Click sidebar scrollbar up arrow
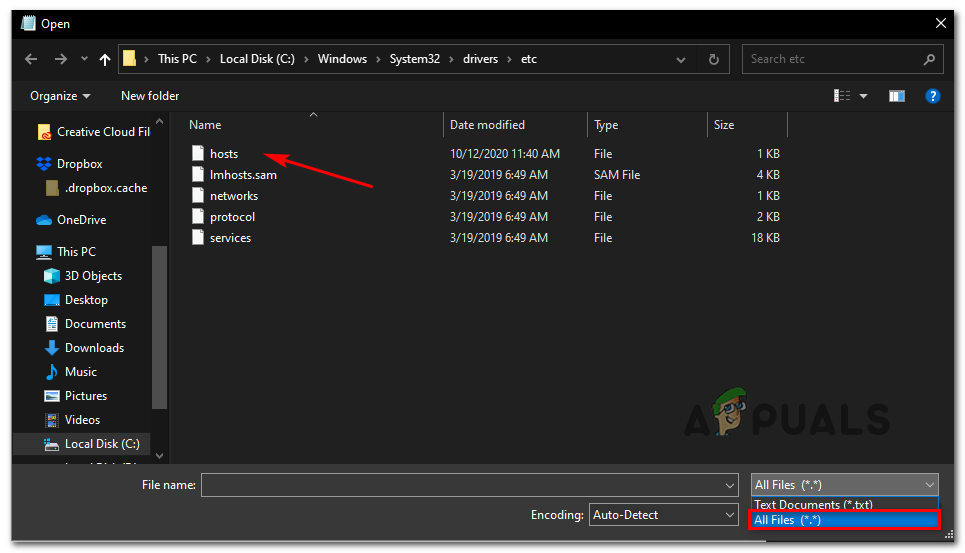The width and height of the screenshot is (965, 553). (159, 121)
